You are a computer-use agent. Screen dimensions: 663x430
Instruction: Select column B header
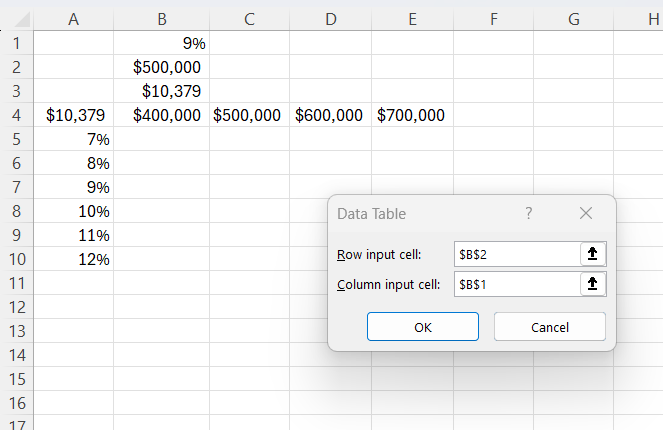click(x=162, y=19)
